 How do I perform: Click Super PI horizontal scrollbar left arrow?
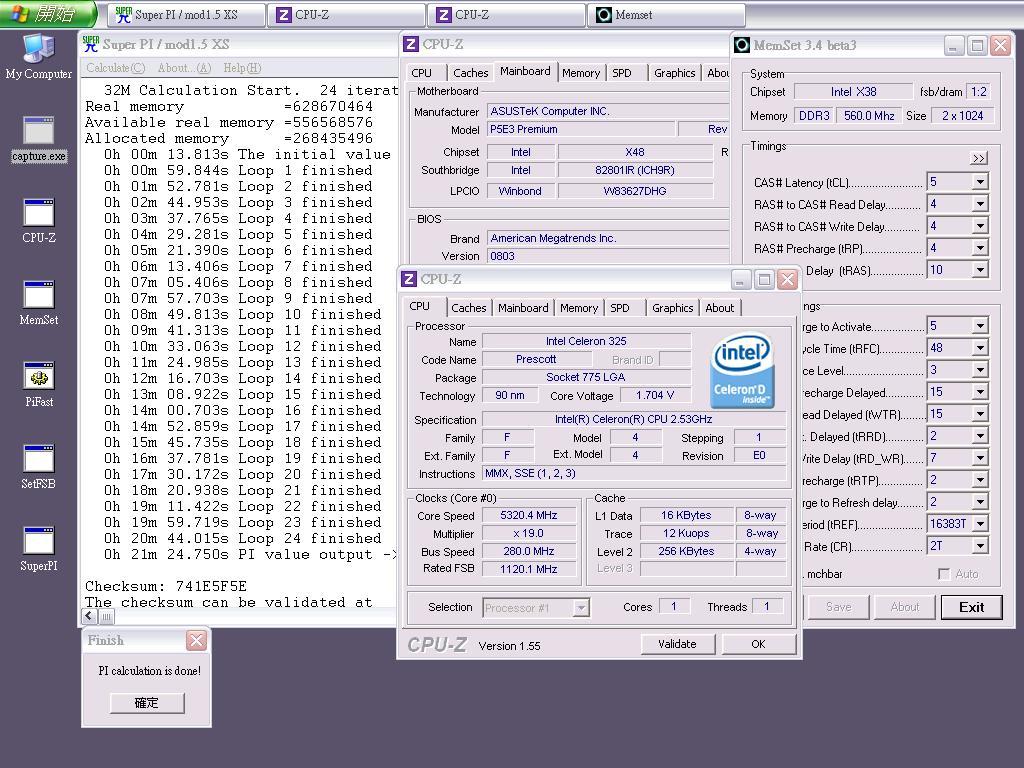[x=89, y=615]
